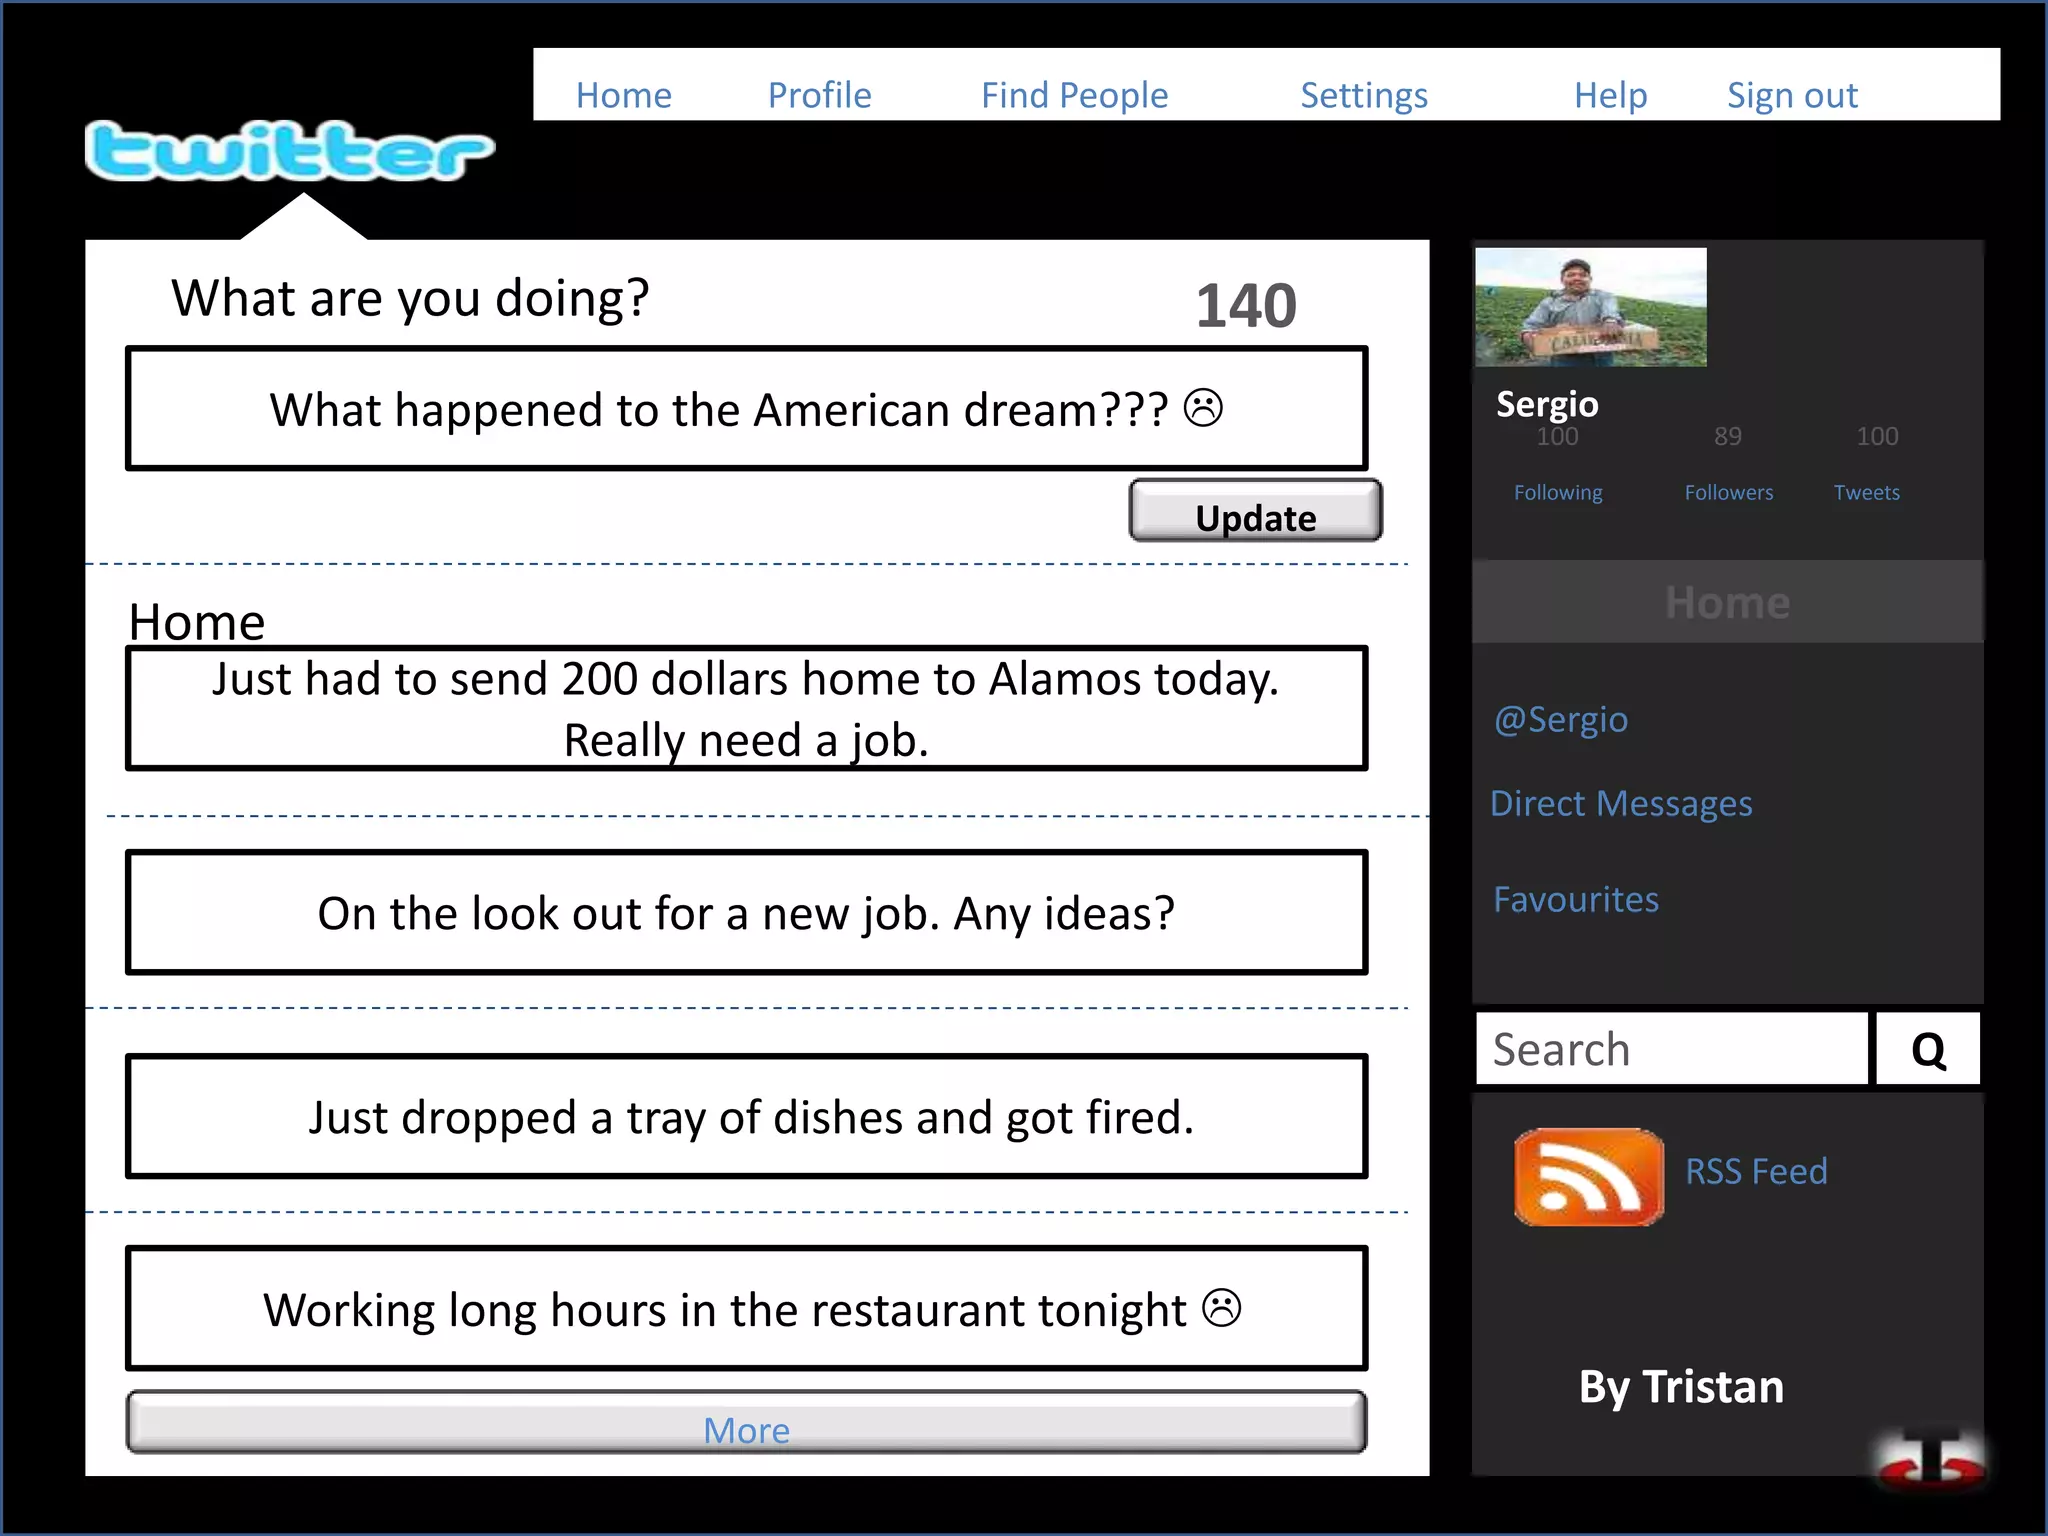
Task: View the Tweets count link
Action: pos(1866,492)
